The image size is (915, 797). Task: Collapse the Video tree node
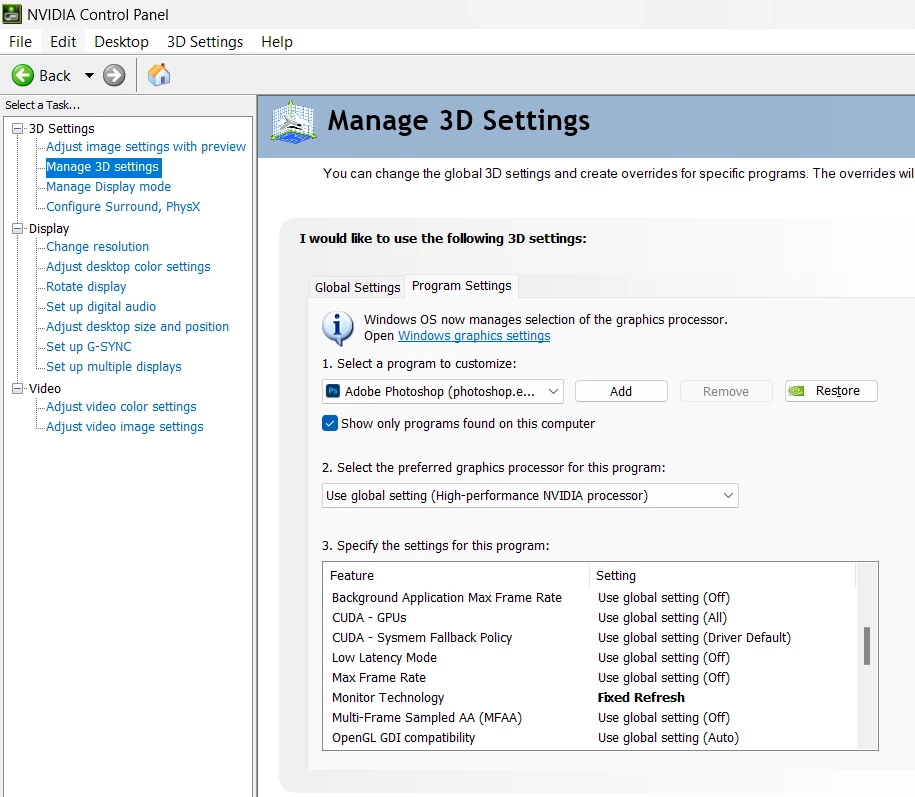18,389
